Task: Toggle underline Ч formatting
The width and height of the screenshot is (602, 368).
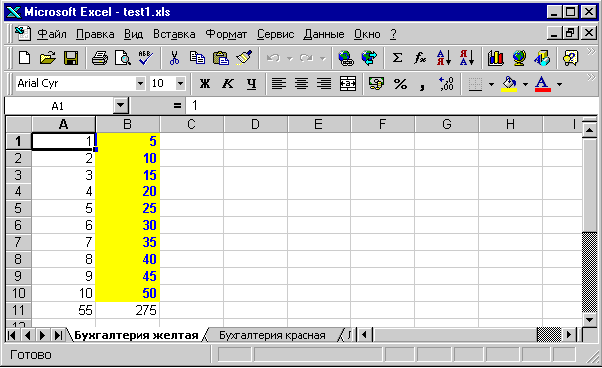Action: (x=251, y=83)
